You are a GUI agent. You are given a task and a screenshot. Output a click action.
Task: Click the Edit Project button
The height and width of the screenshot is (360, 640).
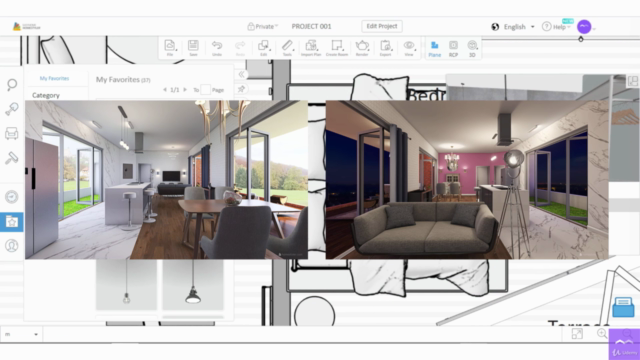tap(382, 26)
